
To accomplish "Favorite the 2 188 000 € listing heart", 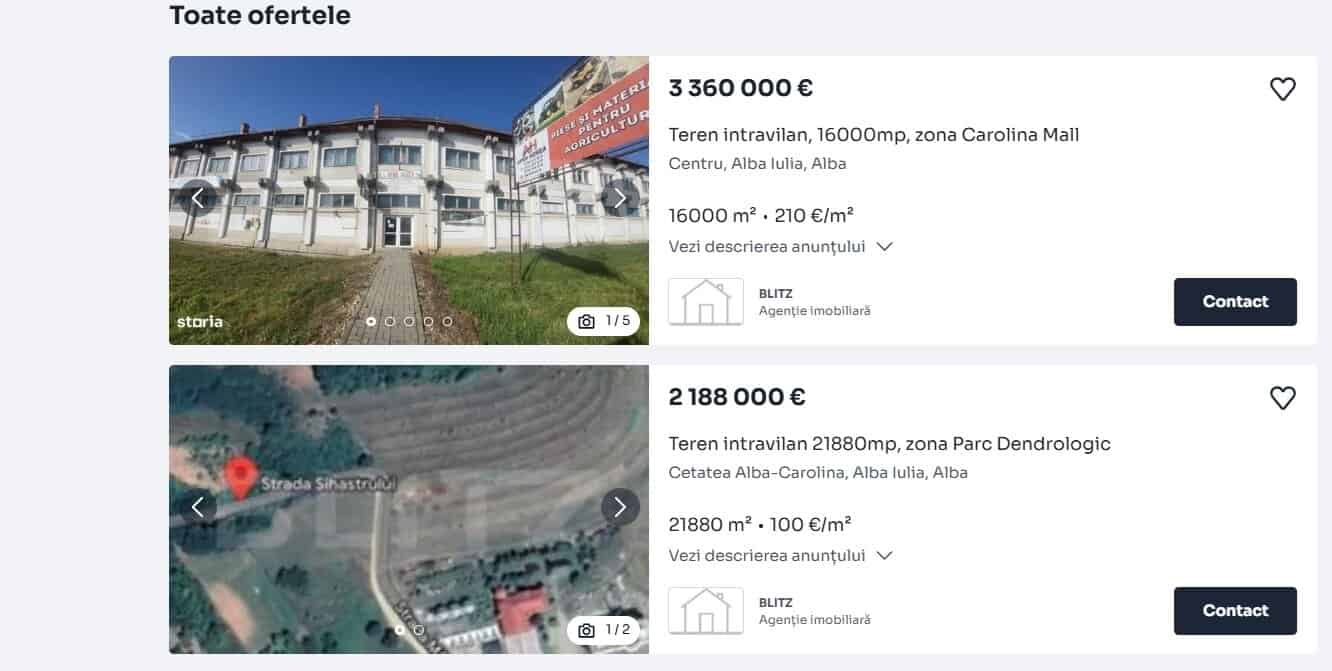I will [1282, 398].
